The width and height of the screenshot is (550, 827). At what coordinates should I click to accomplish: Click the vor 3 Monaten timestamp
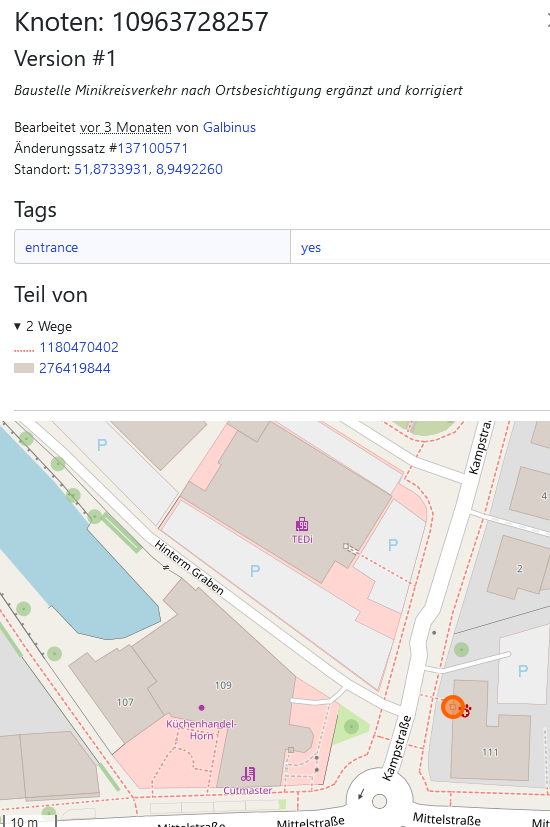point(126,128)
